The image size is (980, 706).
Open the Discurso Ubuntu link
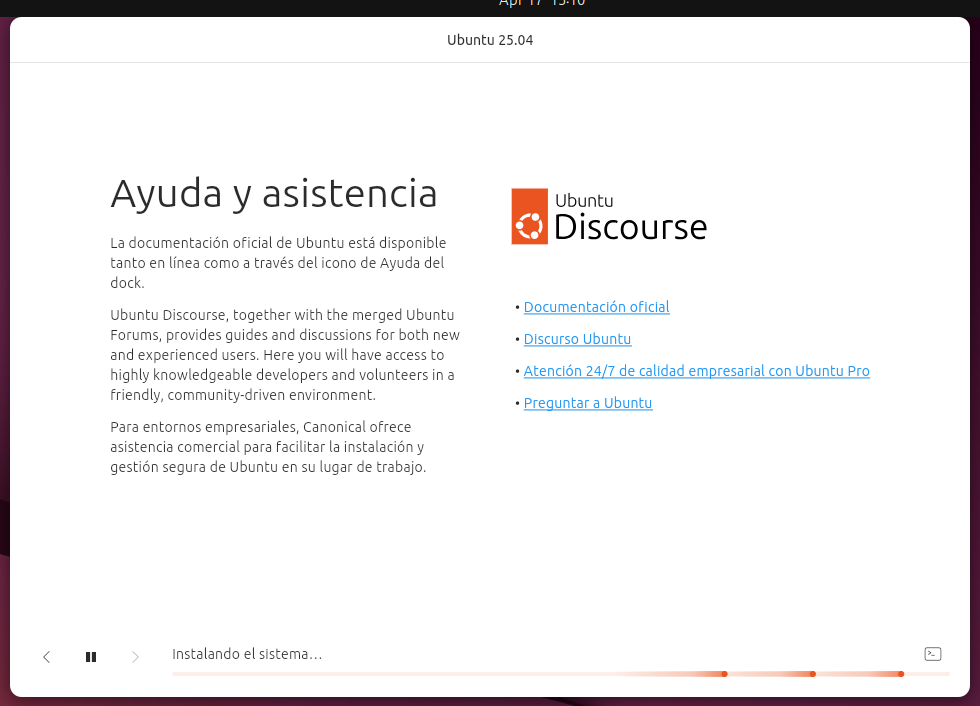click(x=577, y=339)
